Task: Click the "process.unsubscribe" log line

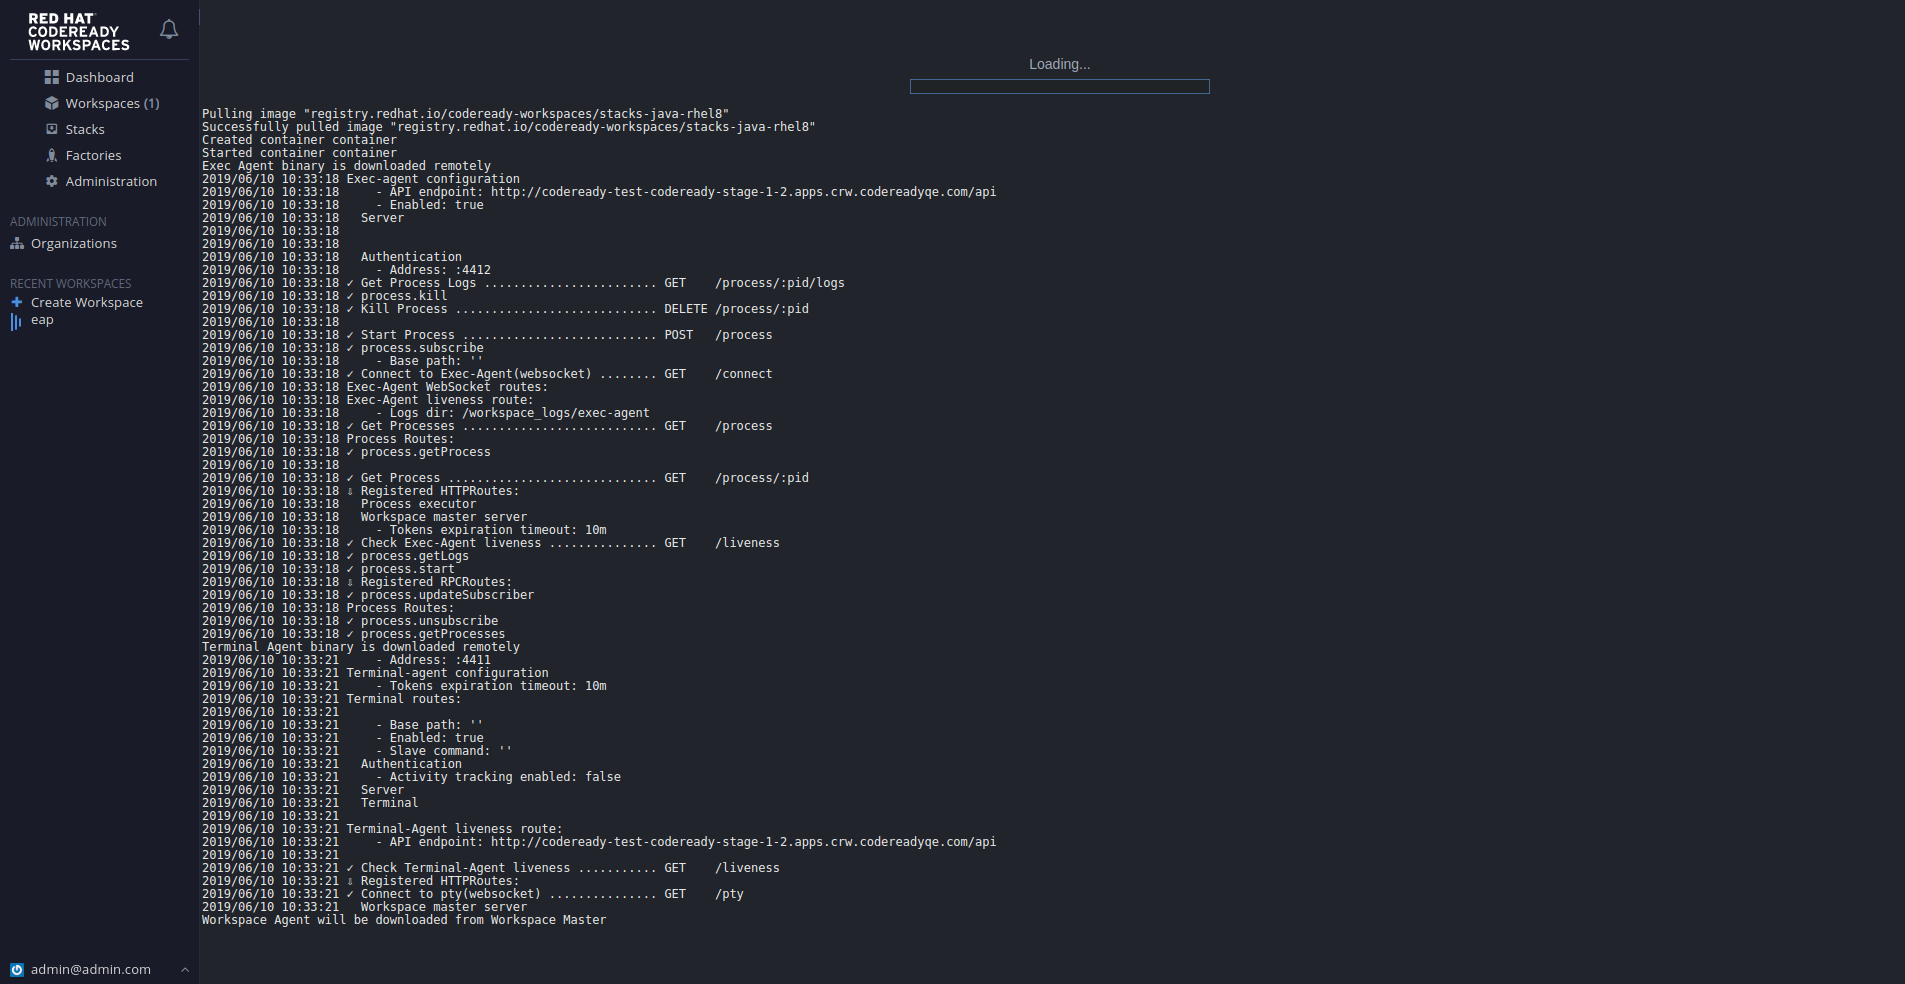Action: (x=350, y=621)
